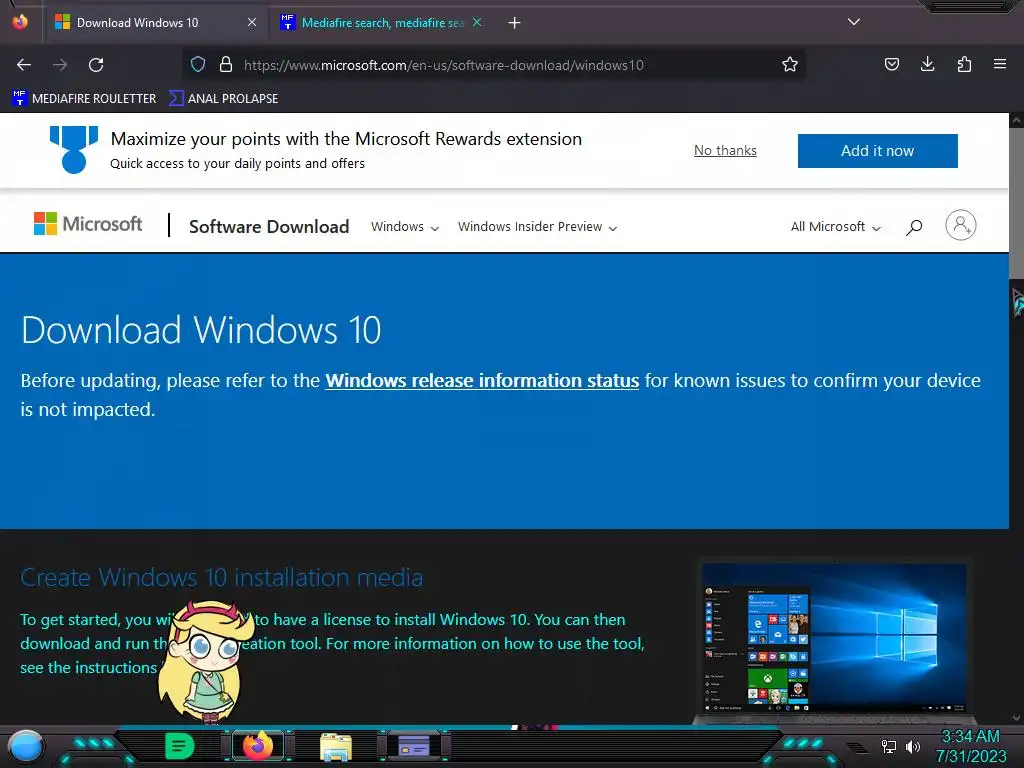Screen dimensions: 1024x768
Task: Click the Microsoft logo
Action: (x=88, y=224)
